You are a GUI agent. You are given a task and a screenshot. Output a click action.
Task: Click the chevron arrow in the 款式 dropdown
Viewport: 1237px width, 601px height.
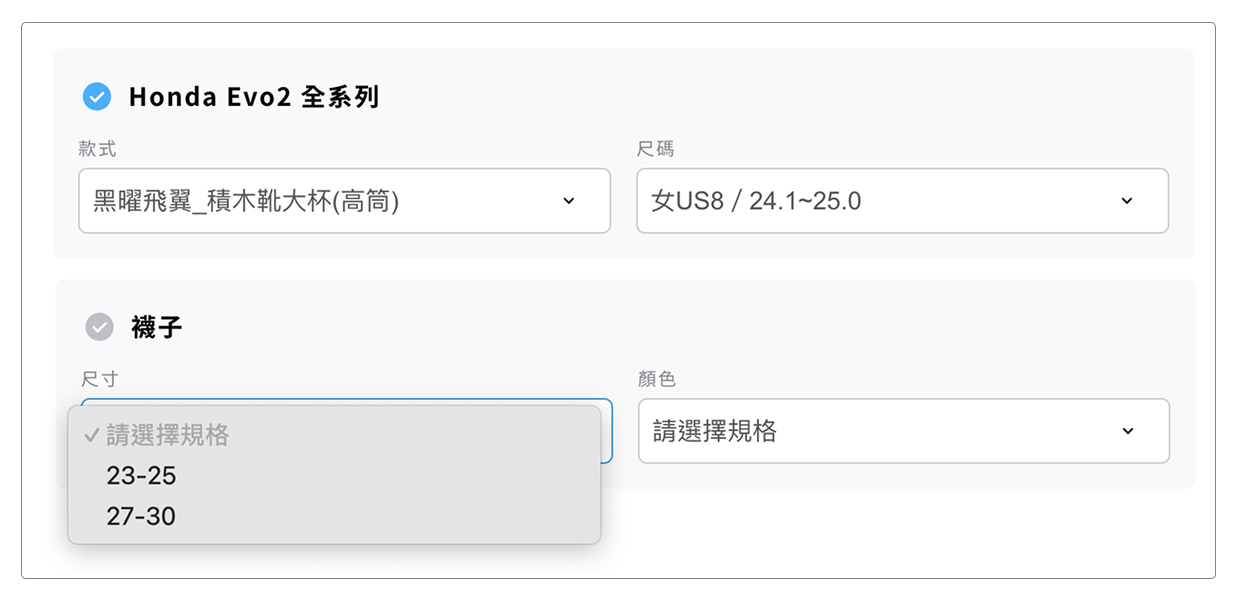569,201
